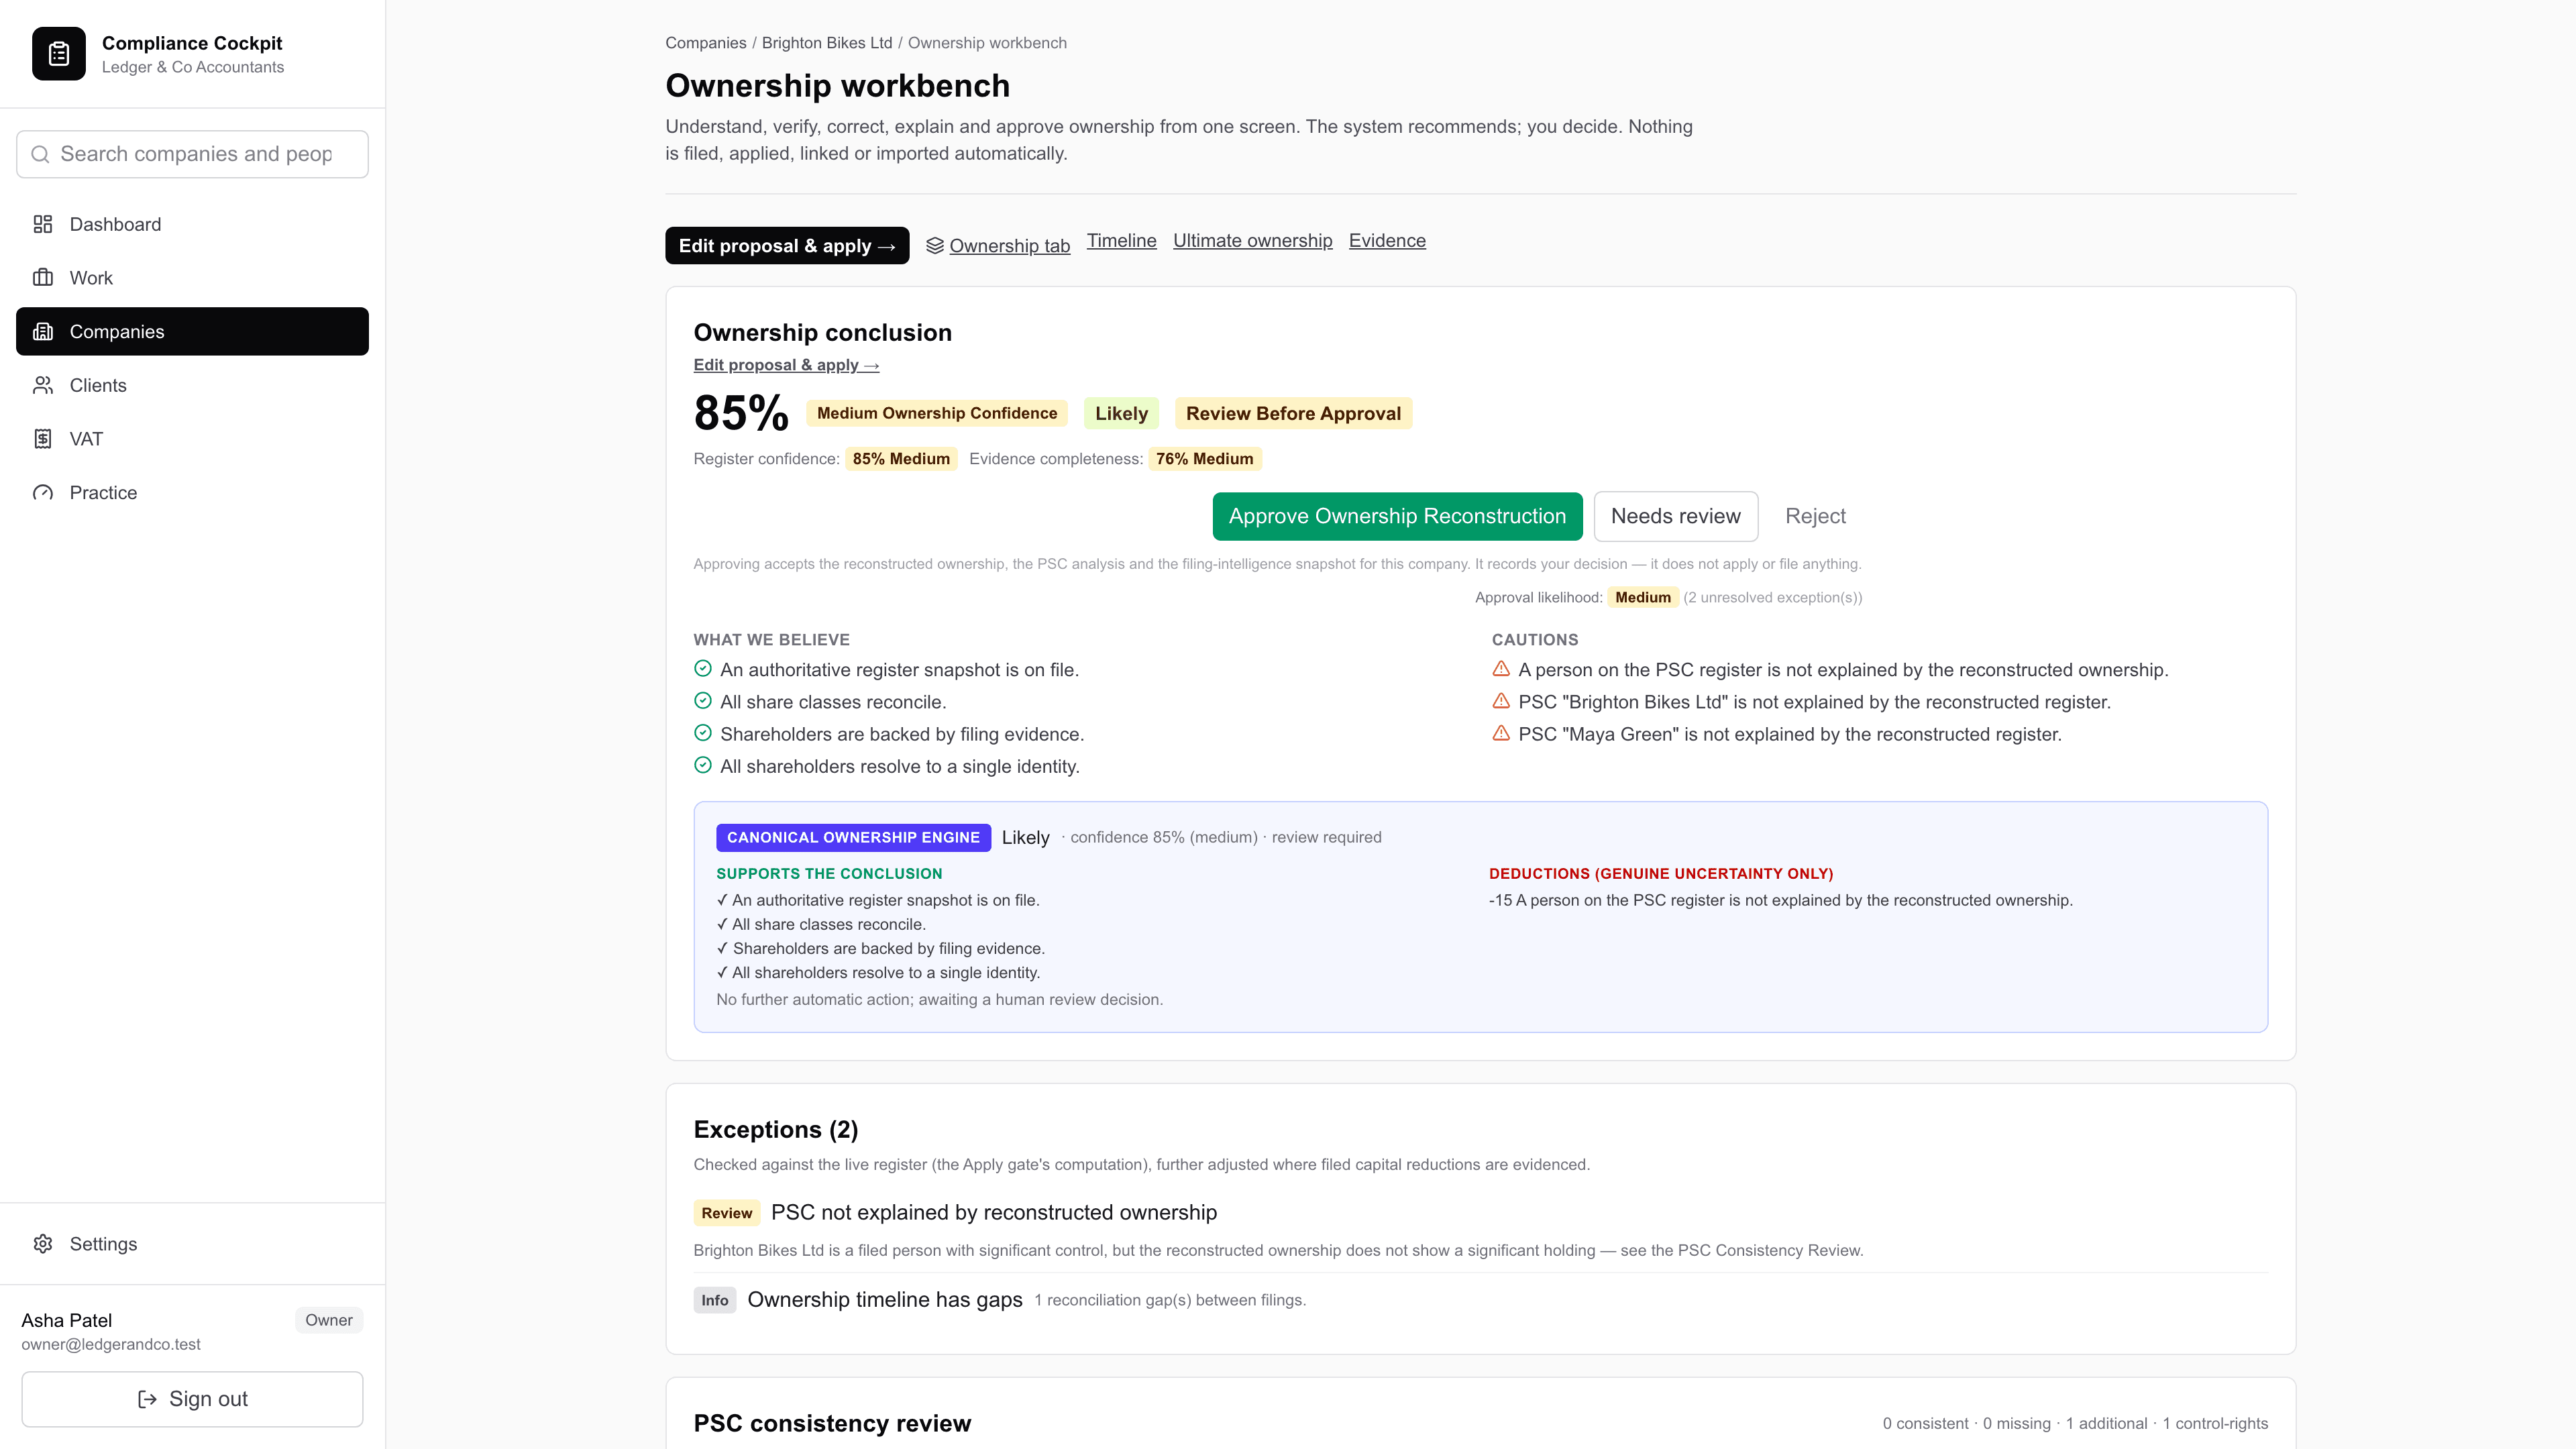
Task: Click the owner@ledgerandco.test email
Action: coord(111,1344)
